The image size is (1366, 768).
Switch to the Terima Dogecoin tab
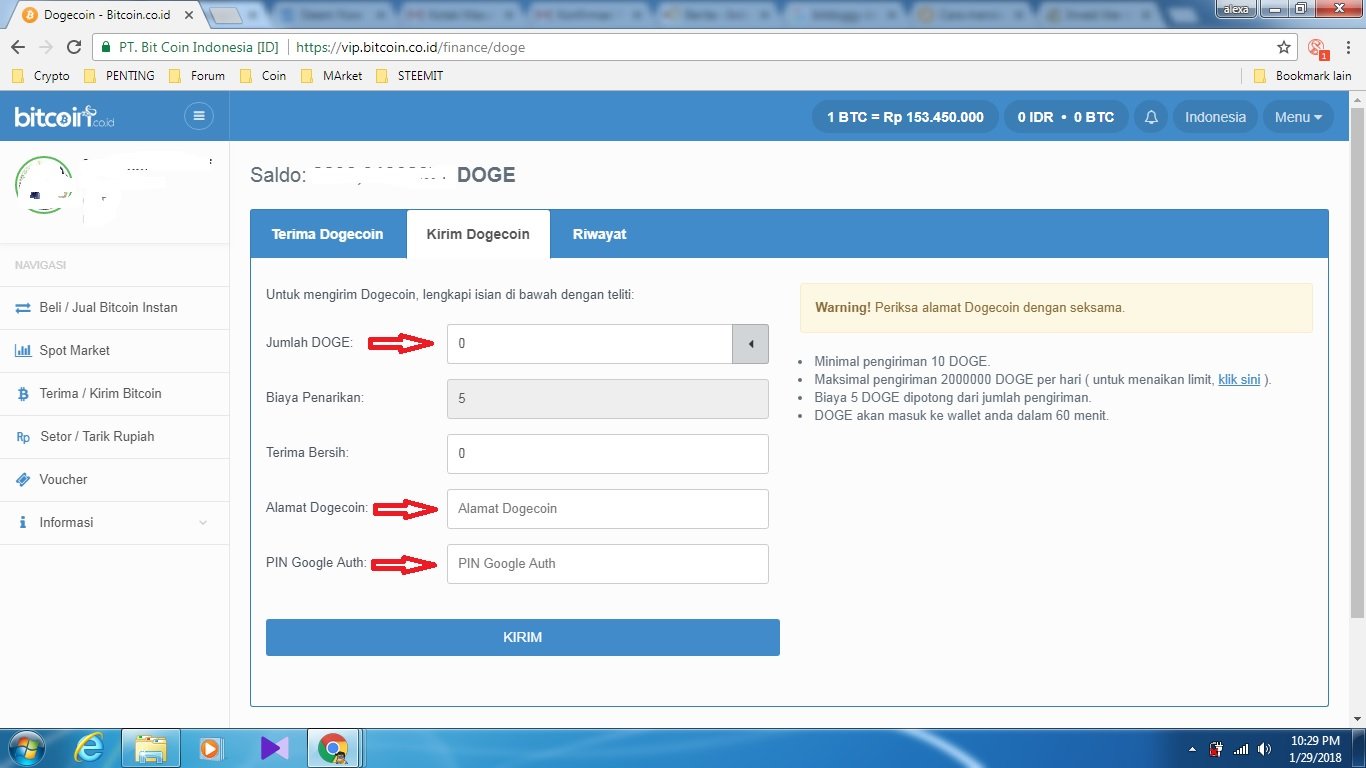click(327, 234)
